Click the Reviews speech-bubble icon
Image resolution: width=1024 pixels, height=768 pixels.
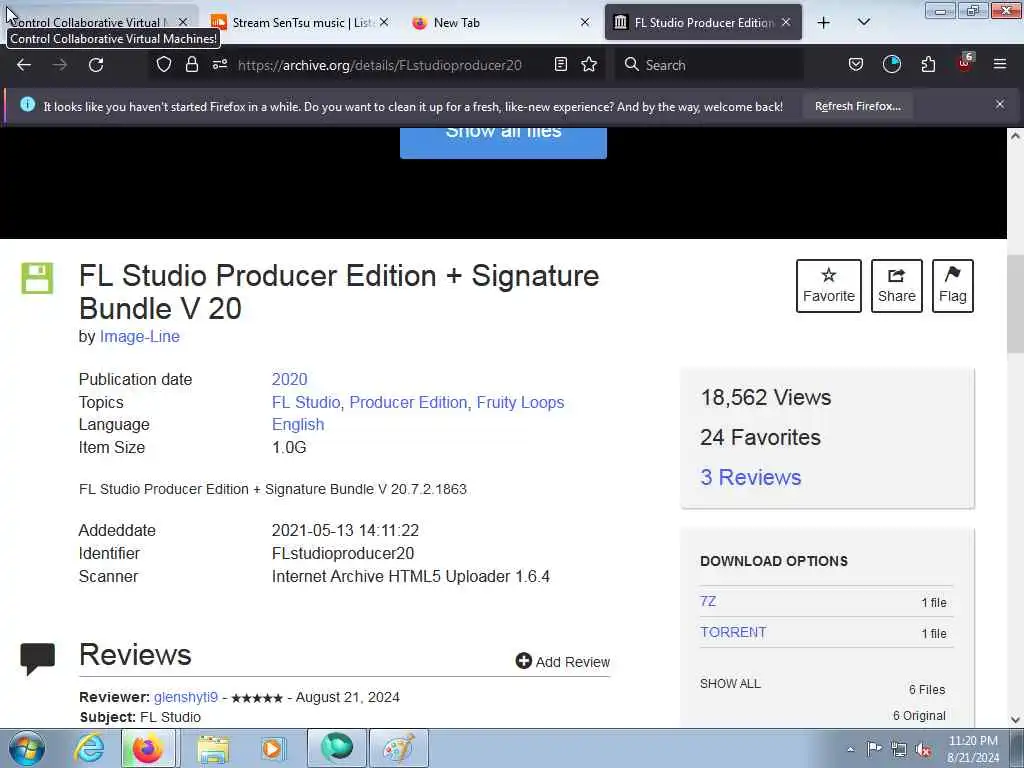coord(37,658)
